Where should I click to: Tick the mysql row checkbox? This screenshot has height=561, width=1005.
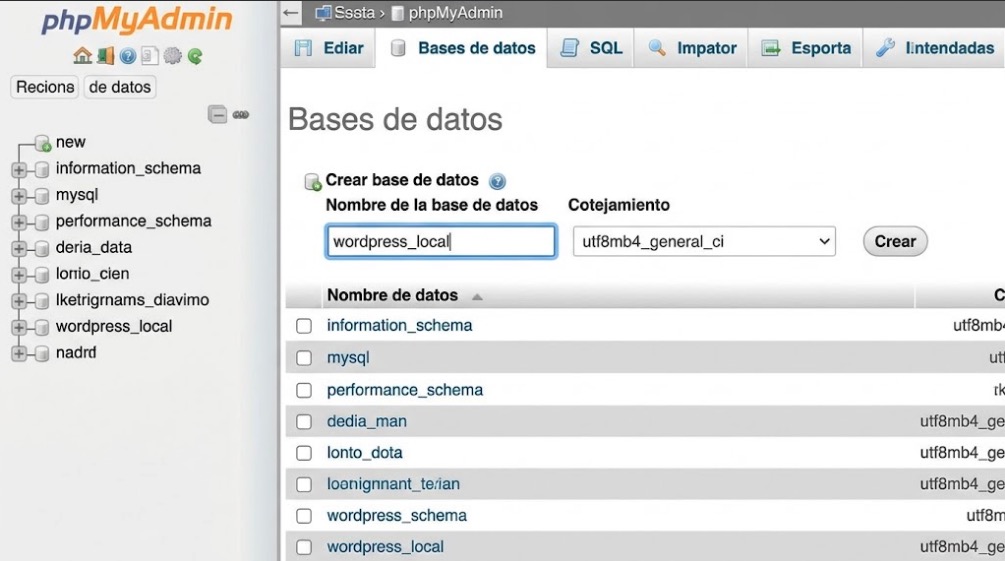(x=304, y=358)
